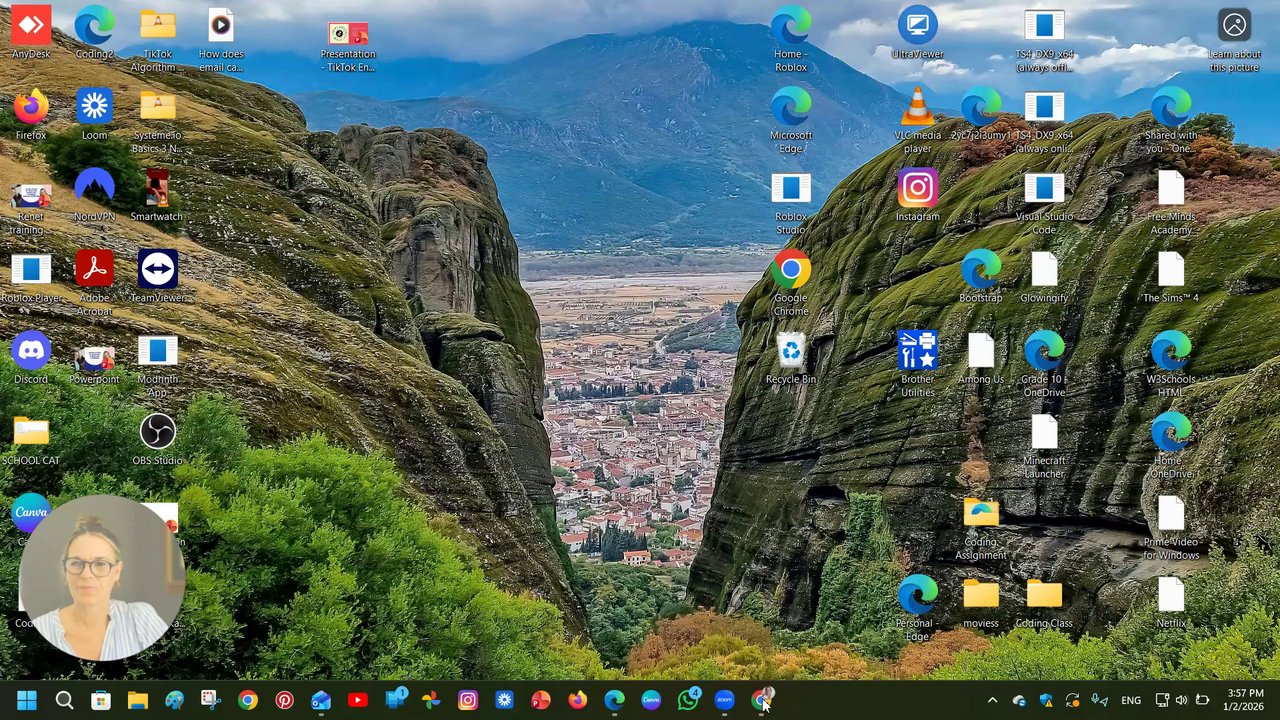Select the Systeme.io Basics folder
This screenshot has width=1280, height=720.
[x=157, y=121]
